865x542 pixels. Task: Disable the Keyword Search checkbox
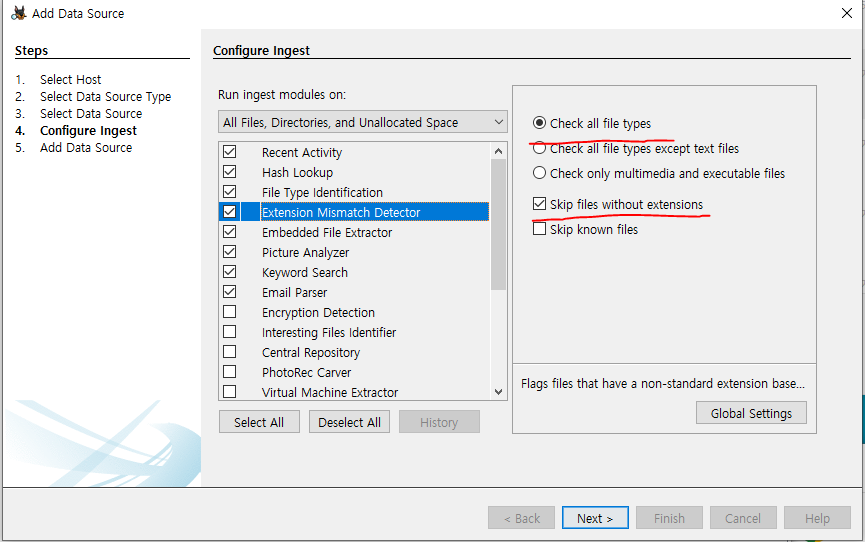pyautogui.click(x=229, y=272)
